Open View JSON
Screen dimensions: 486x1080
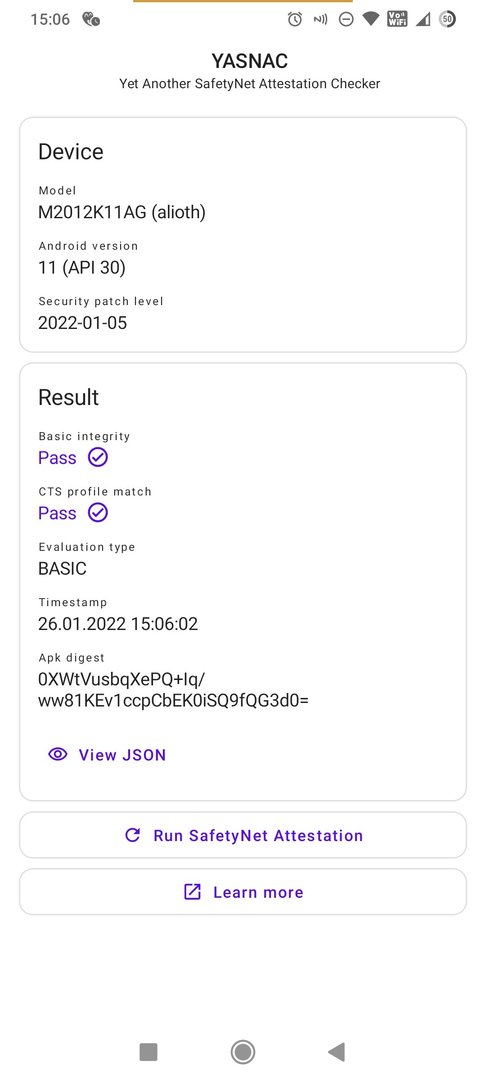[x=107, y=754]
